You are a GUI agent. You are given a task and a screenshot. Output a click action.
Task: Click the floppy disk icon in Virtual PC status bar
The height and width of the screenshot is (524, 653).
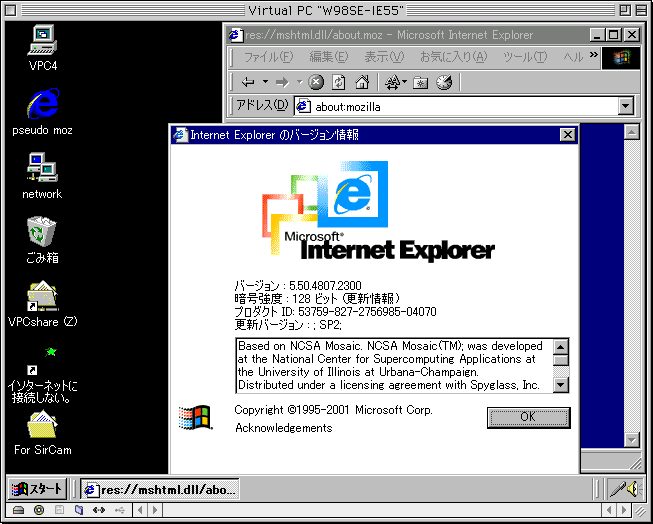[x=59, y=510]
